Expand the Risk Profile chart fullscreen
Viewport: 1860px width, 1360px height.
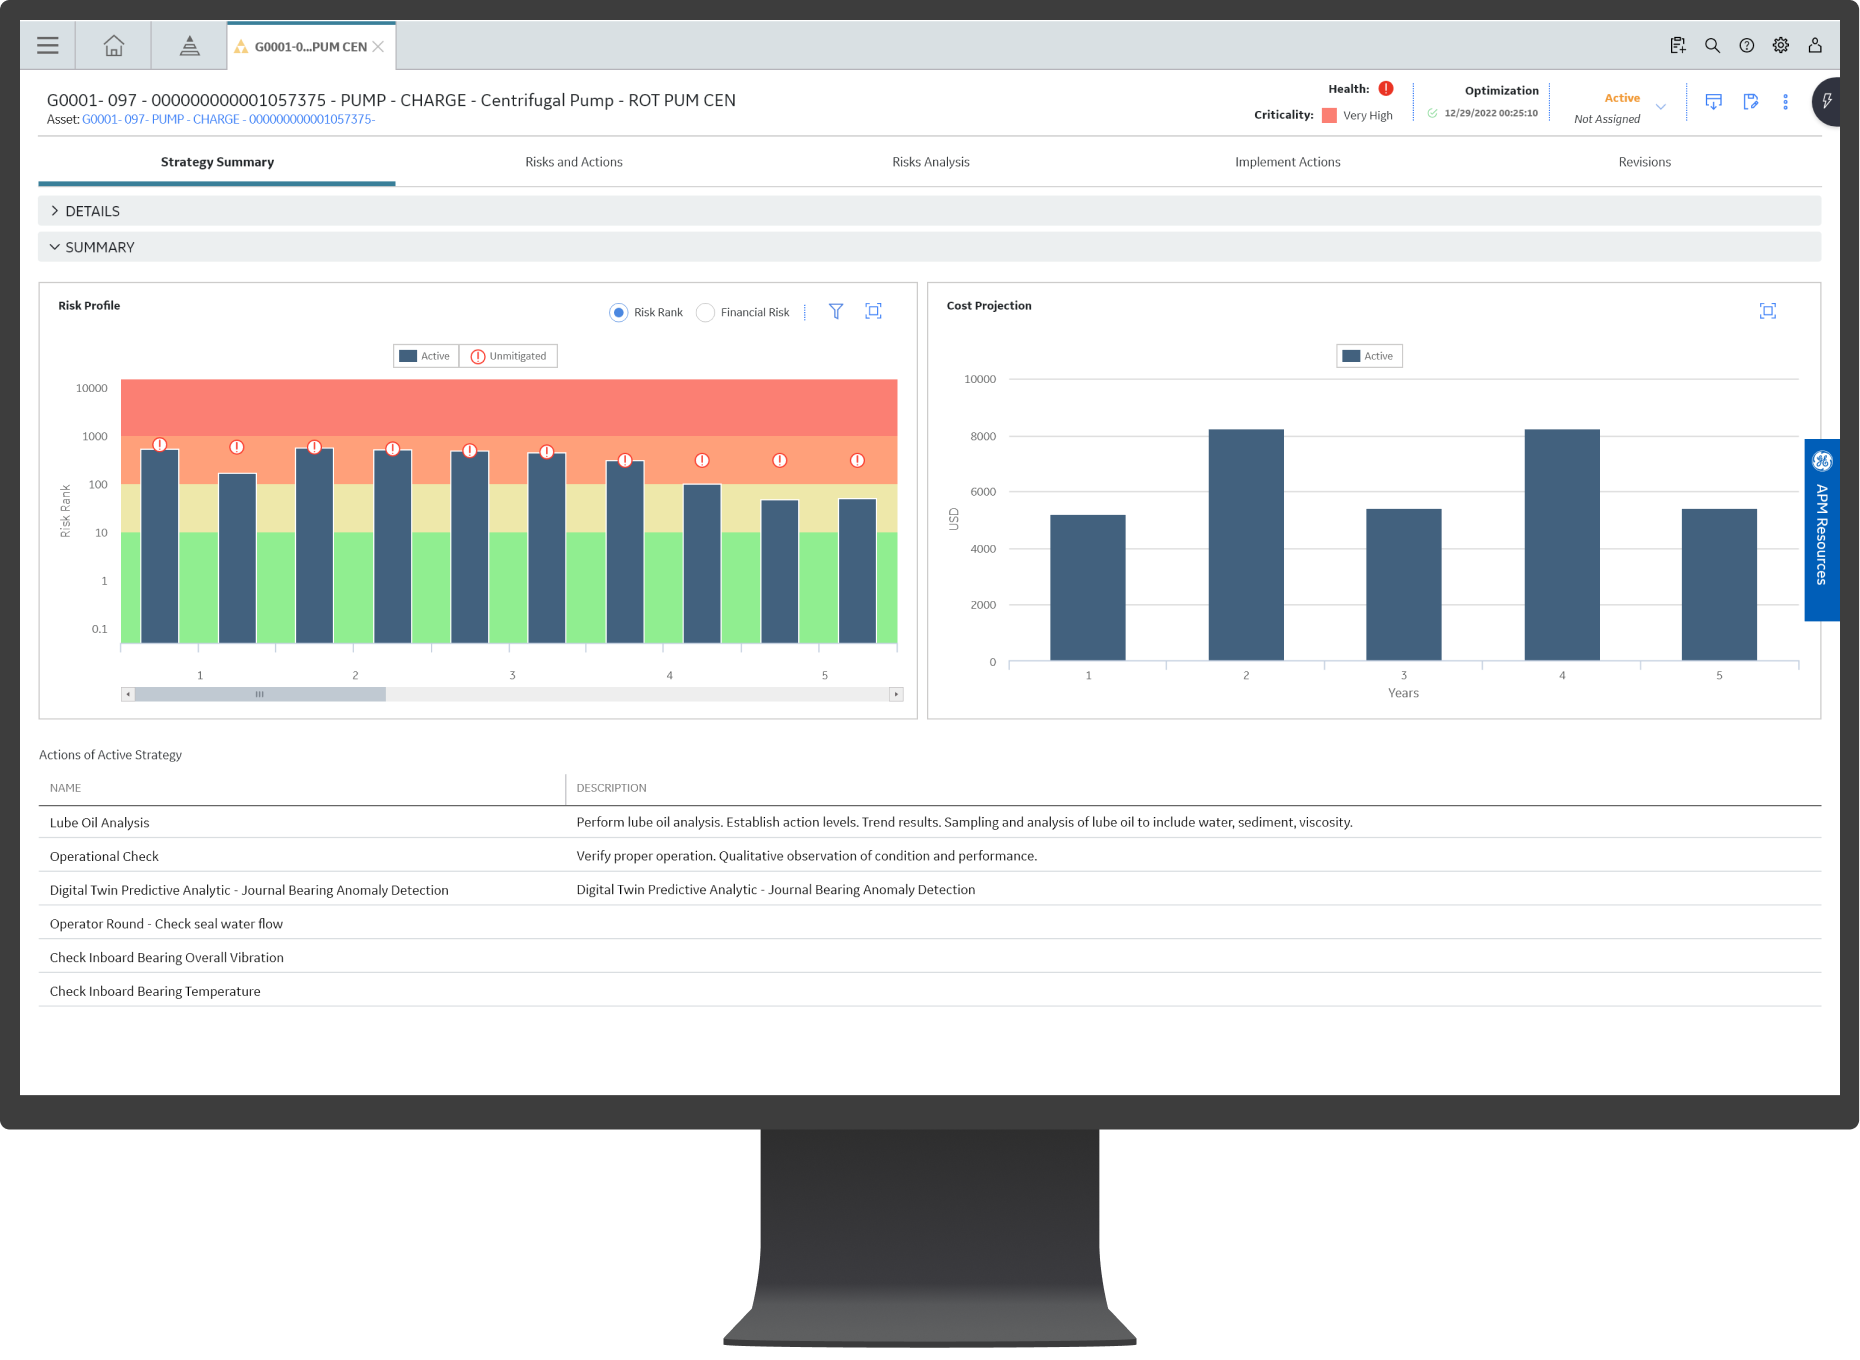(873, 312)
